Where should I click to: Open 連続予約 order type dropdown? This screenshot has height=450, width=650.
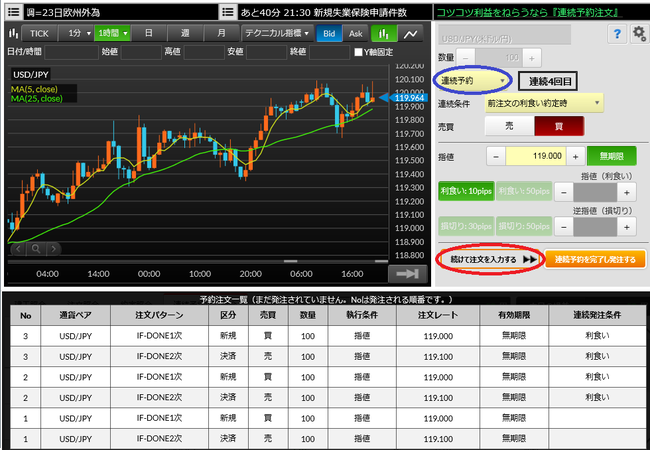pos(473,80)
